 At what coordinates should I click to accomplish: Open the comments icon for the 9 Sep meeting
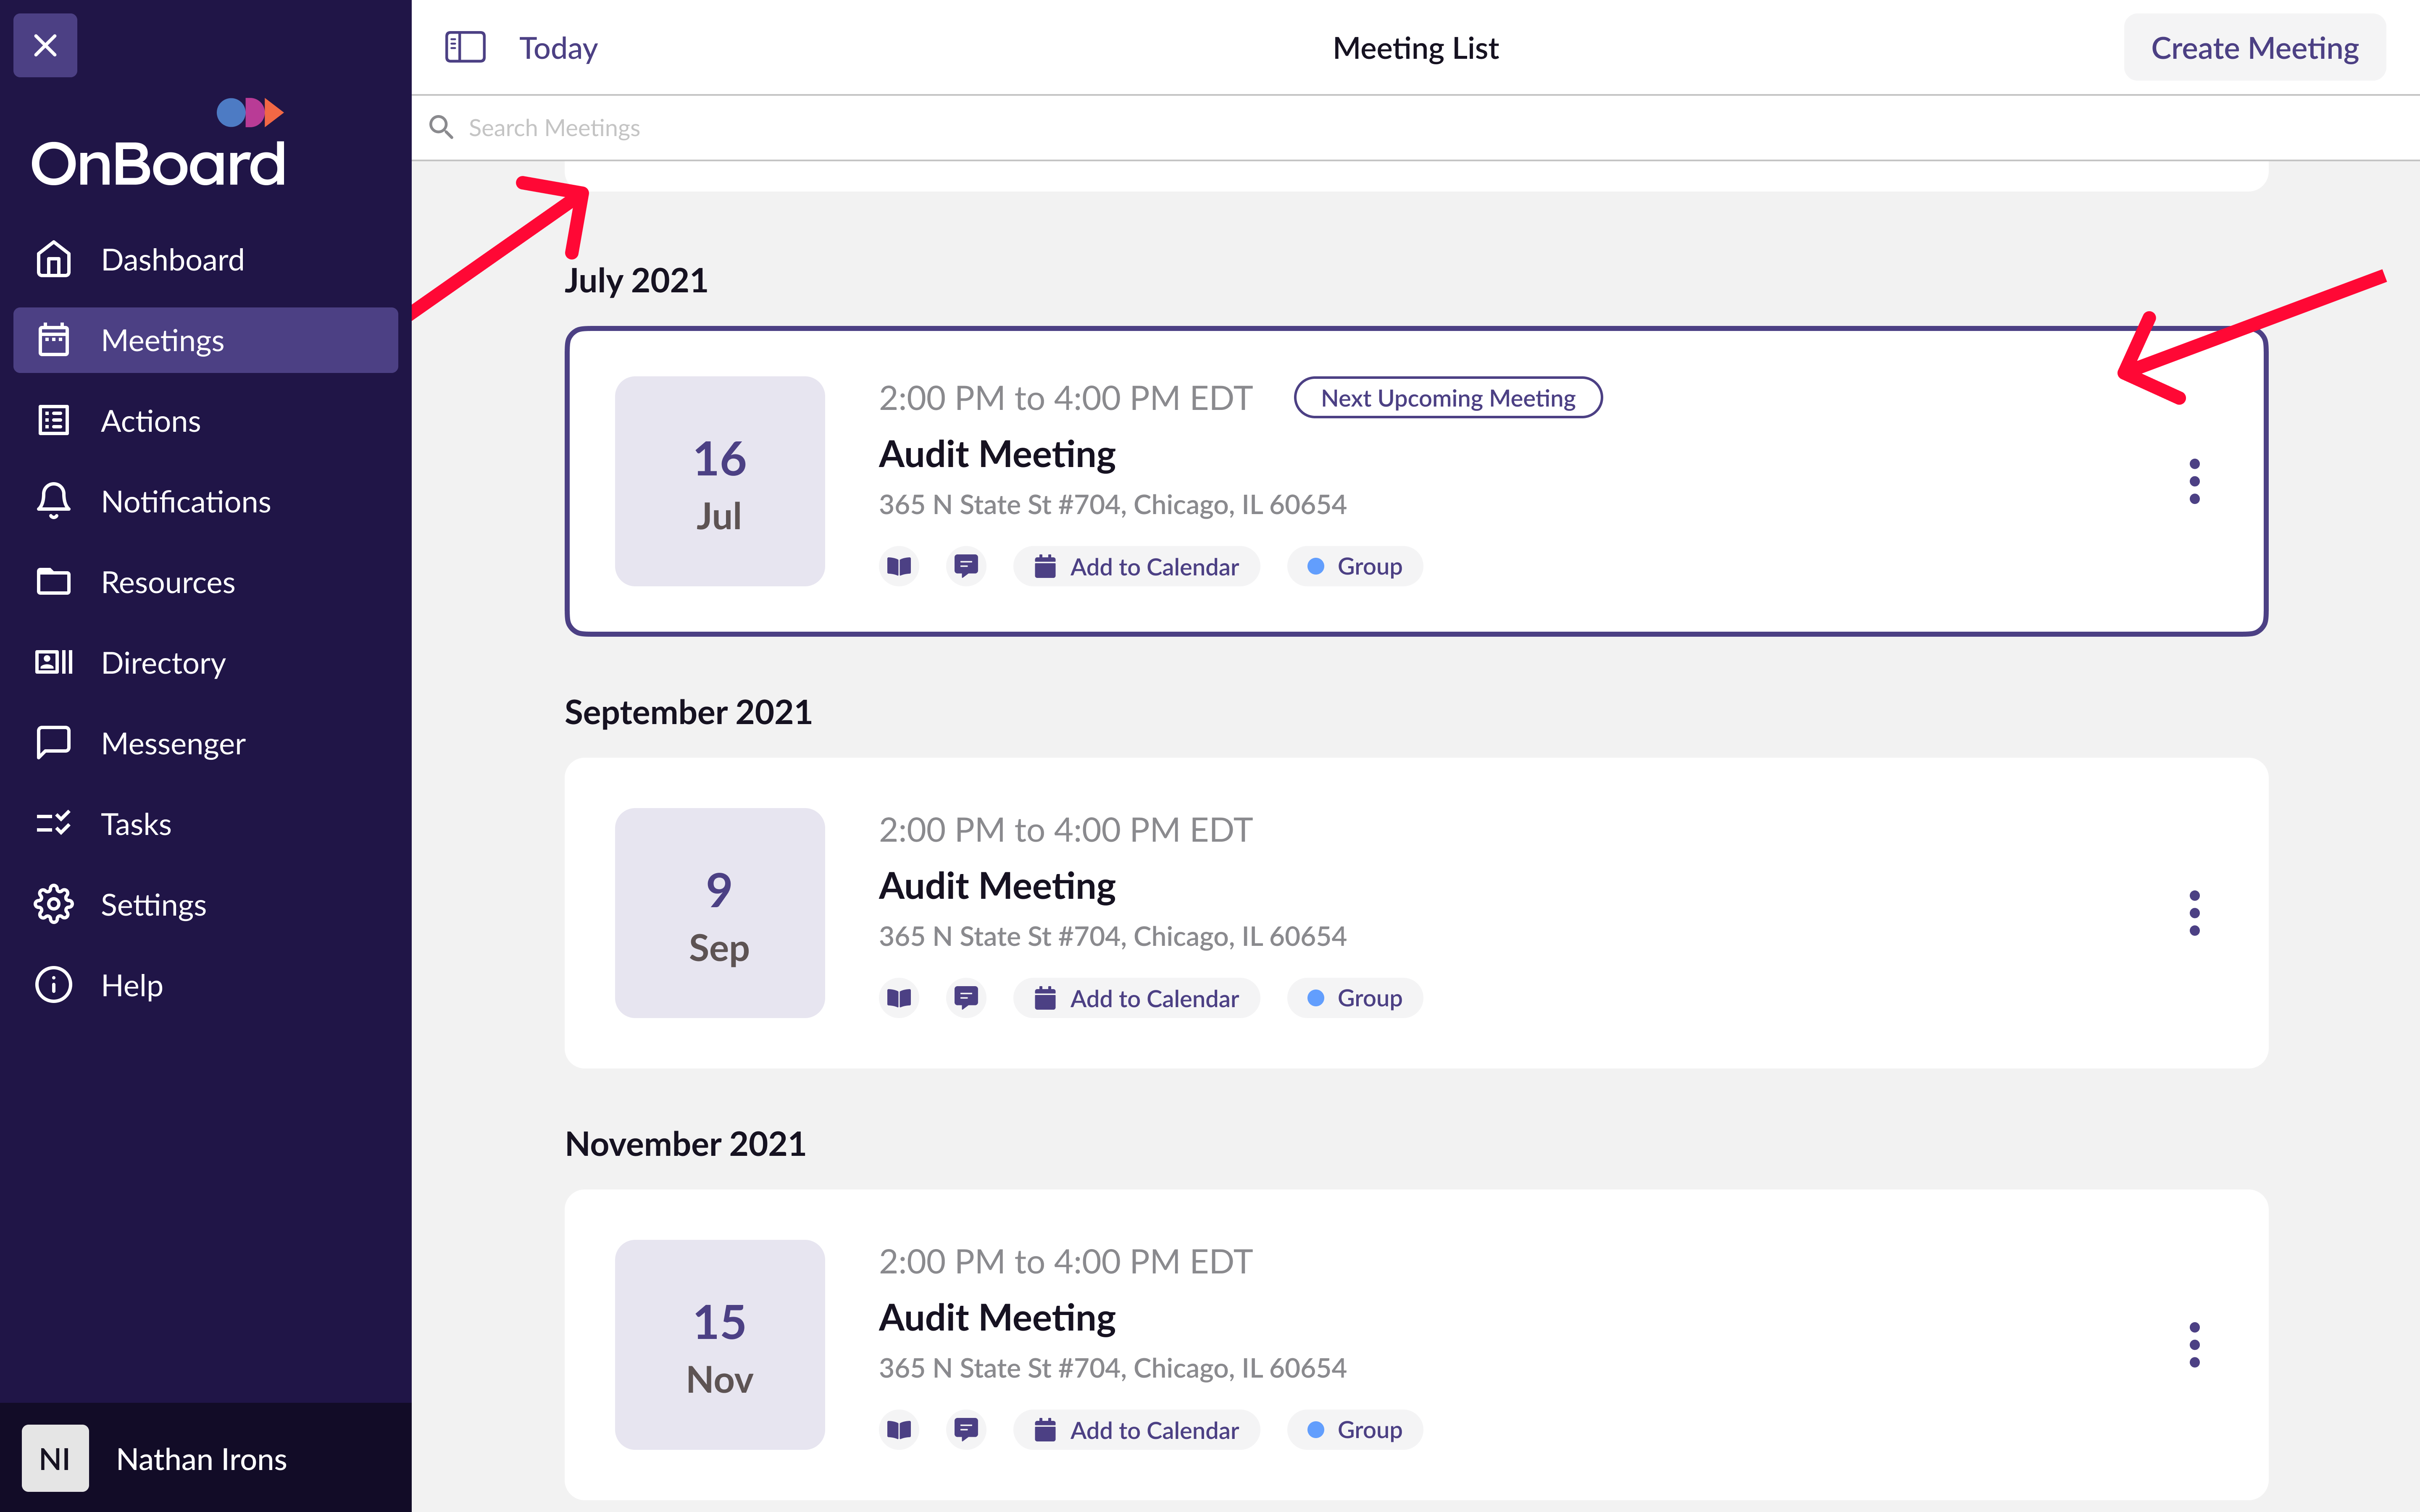tap(966, 998)
